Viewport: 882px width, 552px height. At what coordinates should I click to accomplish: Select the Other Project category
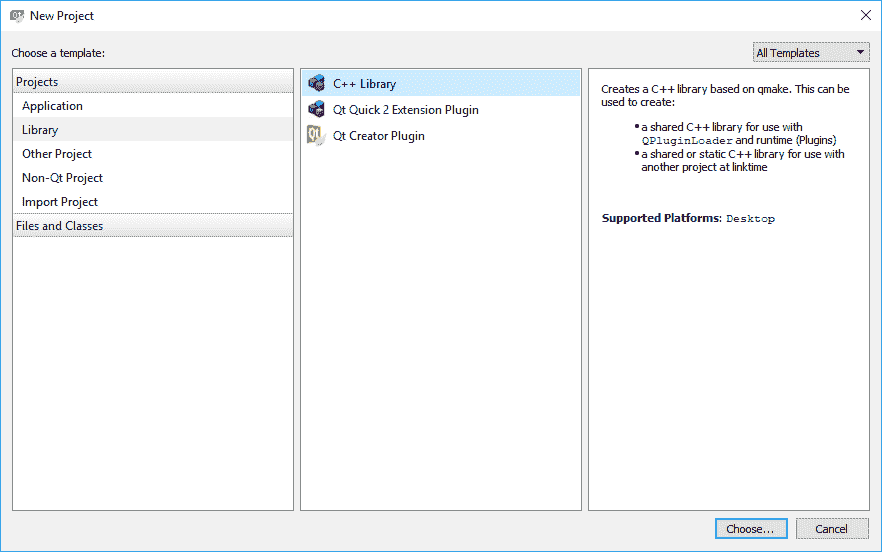coord(152,154)
